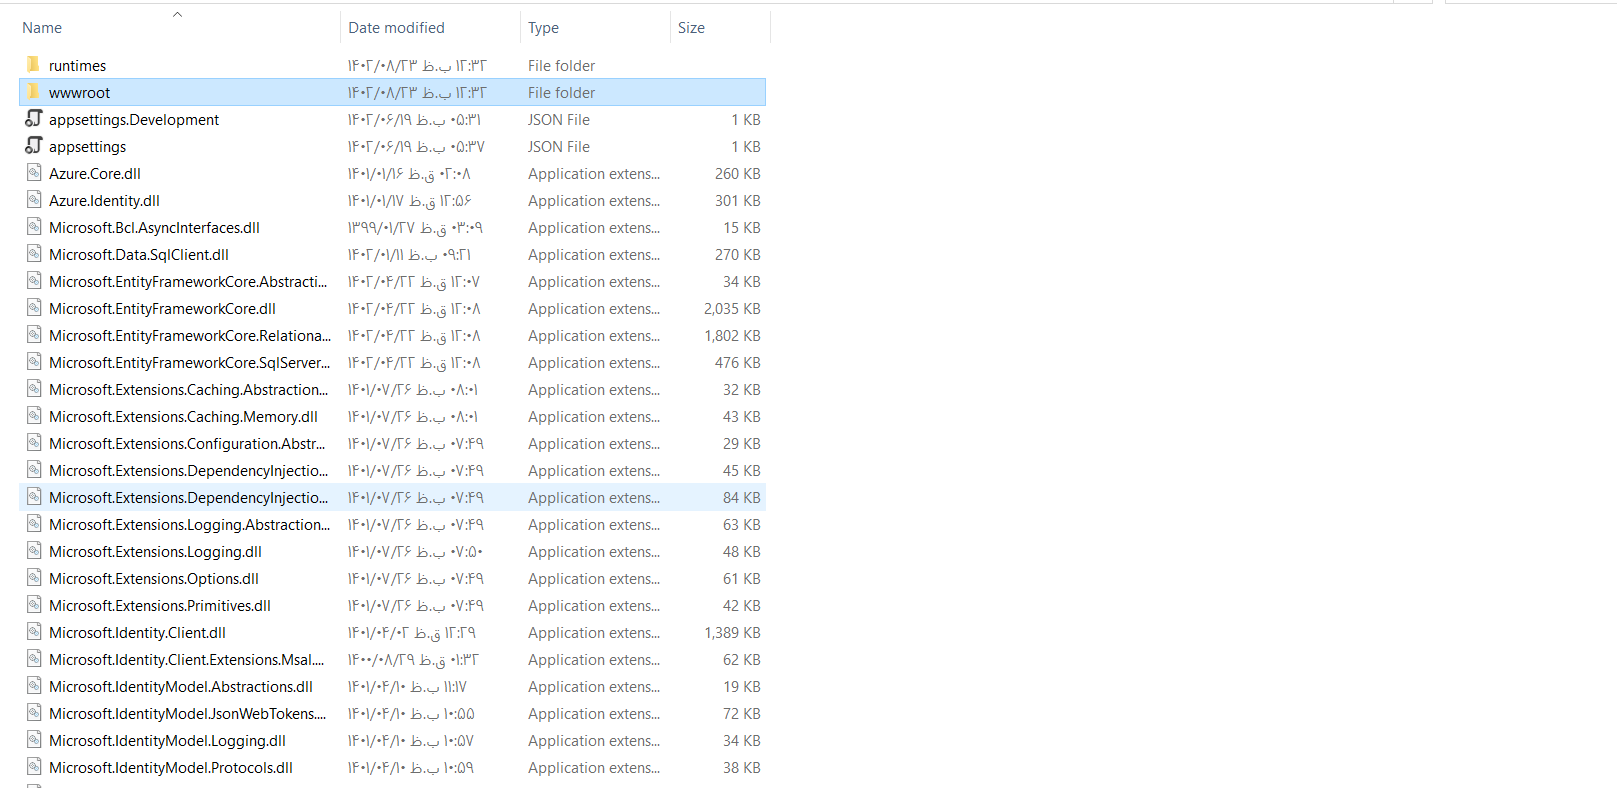Screen dimensions: 1617x788
Task: Sort files by the Size column
Action: (691, 28)
